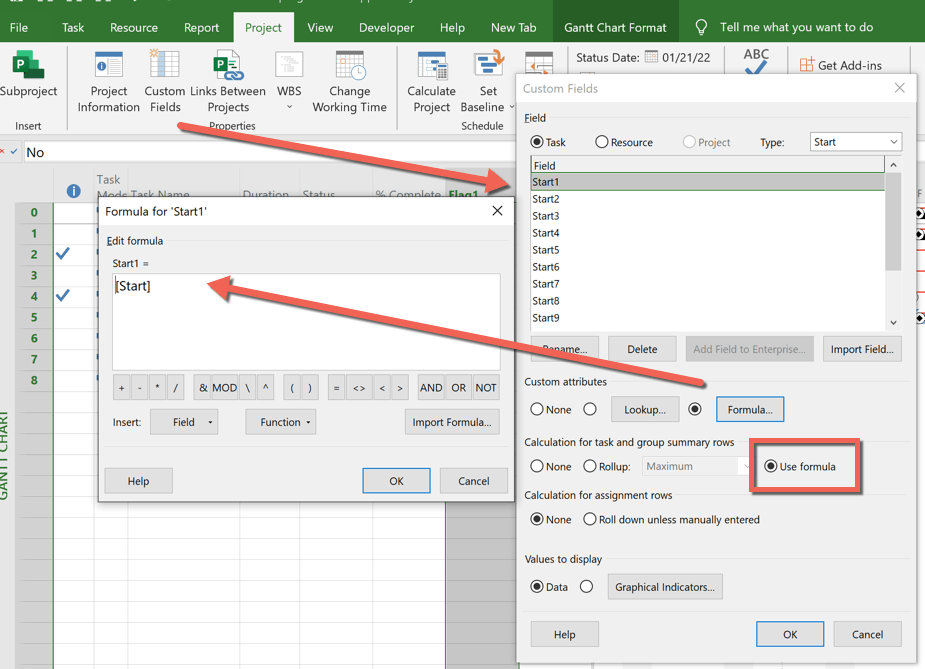Image resolution: width=925 pixels, height=669 pixels.
Task: Open the Insert Function dropdown
Action: pos(281,422)
